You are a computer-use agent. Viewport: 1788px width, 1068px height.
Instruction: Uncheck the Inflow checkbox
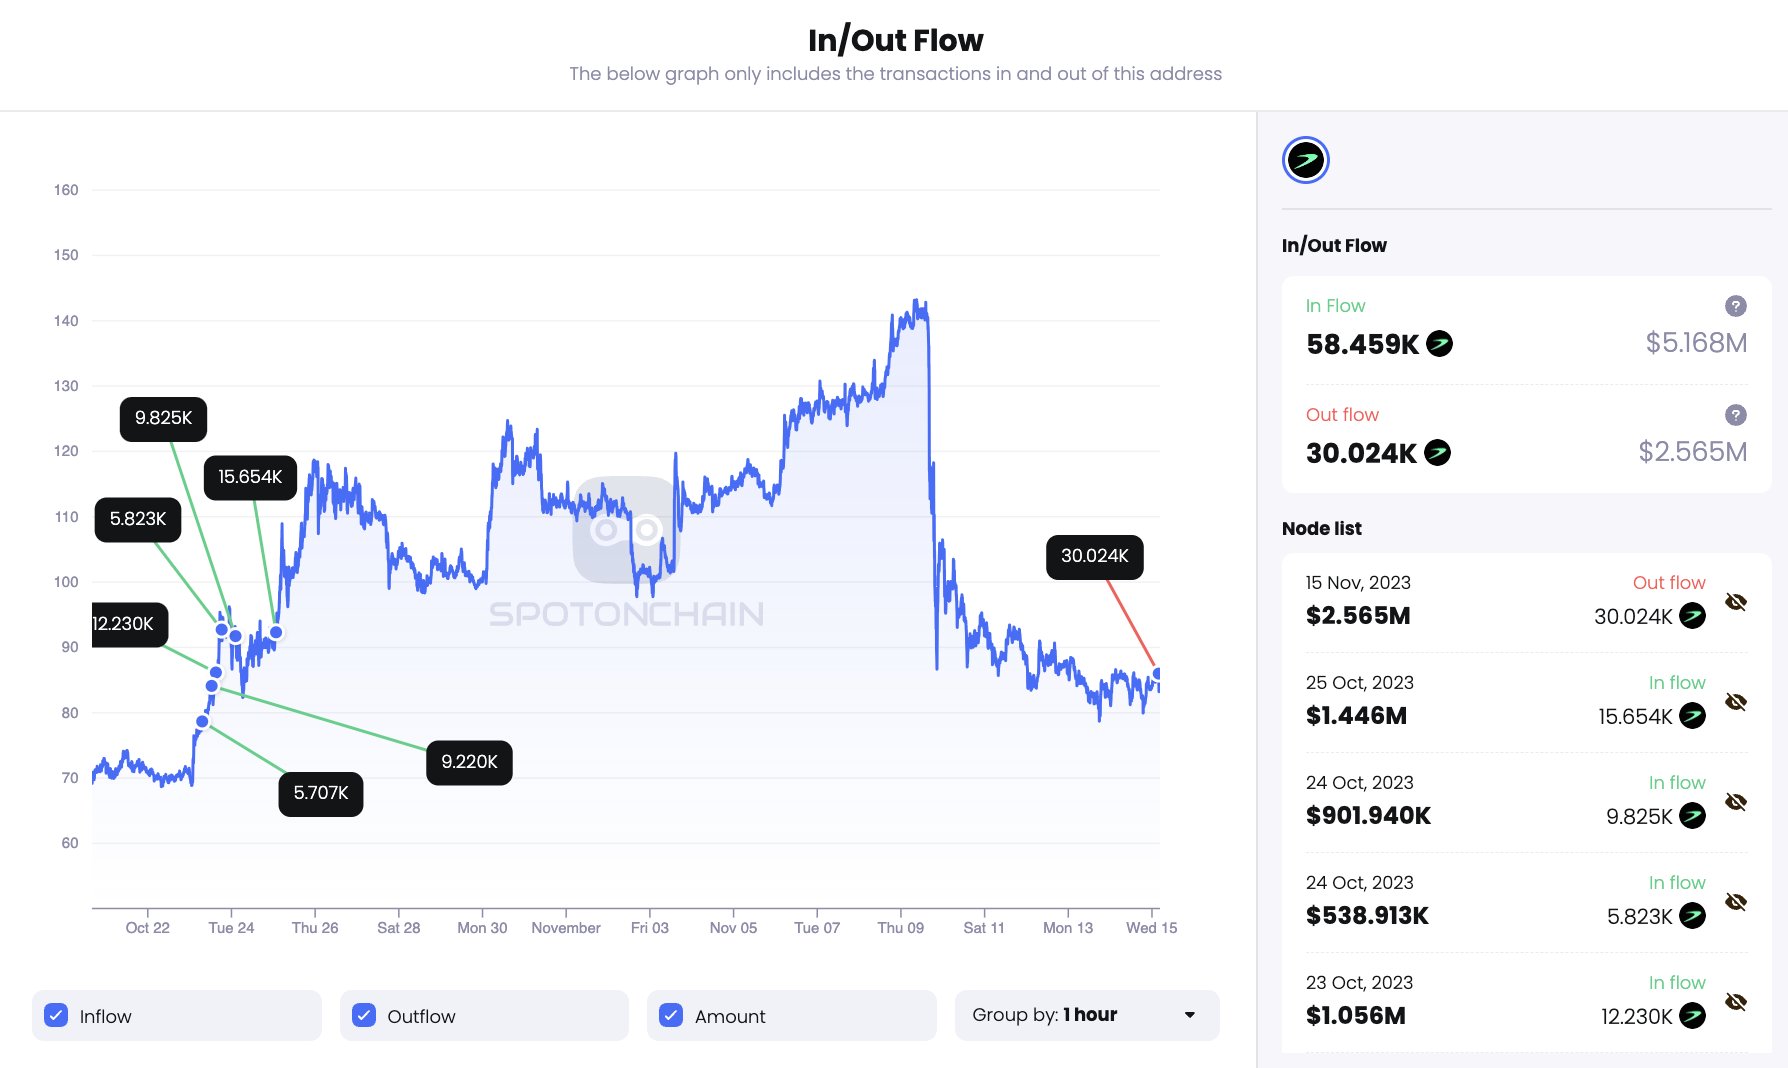[57, 1016]
